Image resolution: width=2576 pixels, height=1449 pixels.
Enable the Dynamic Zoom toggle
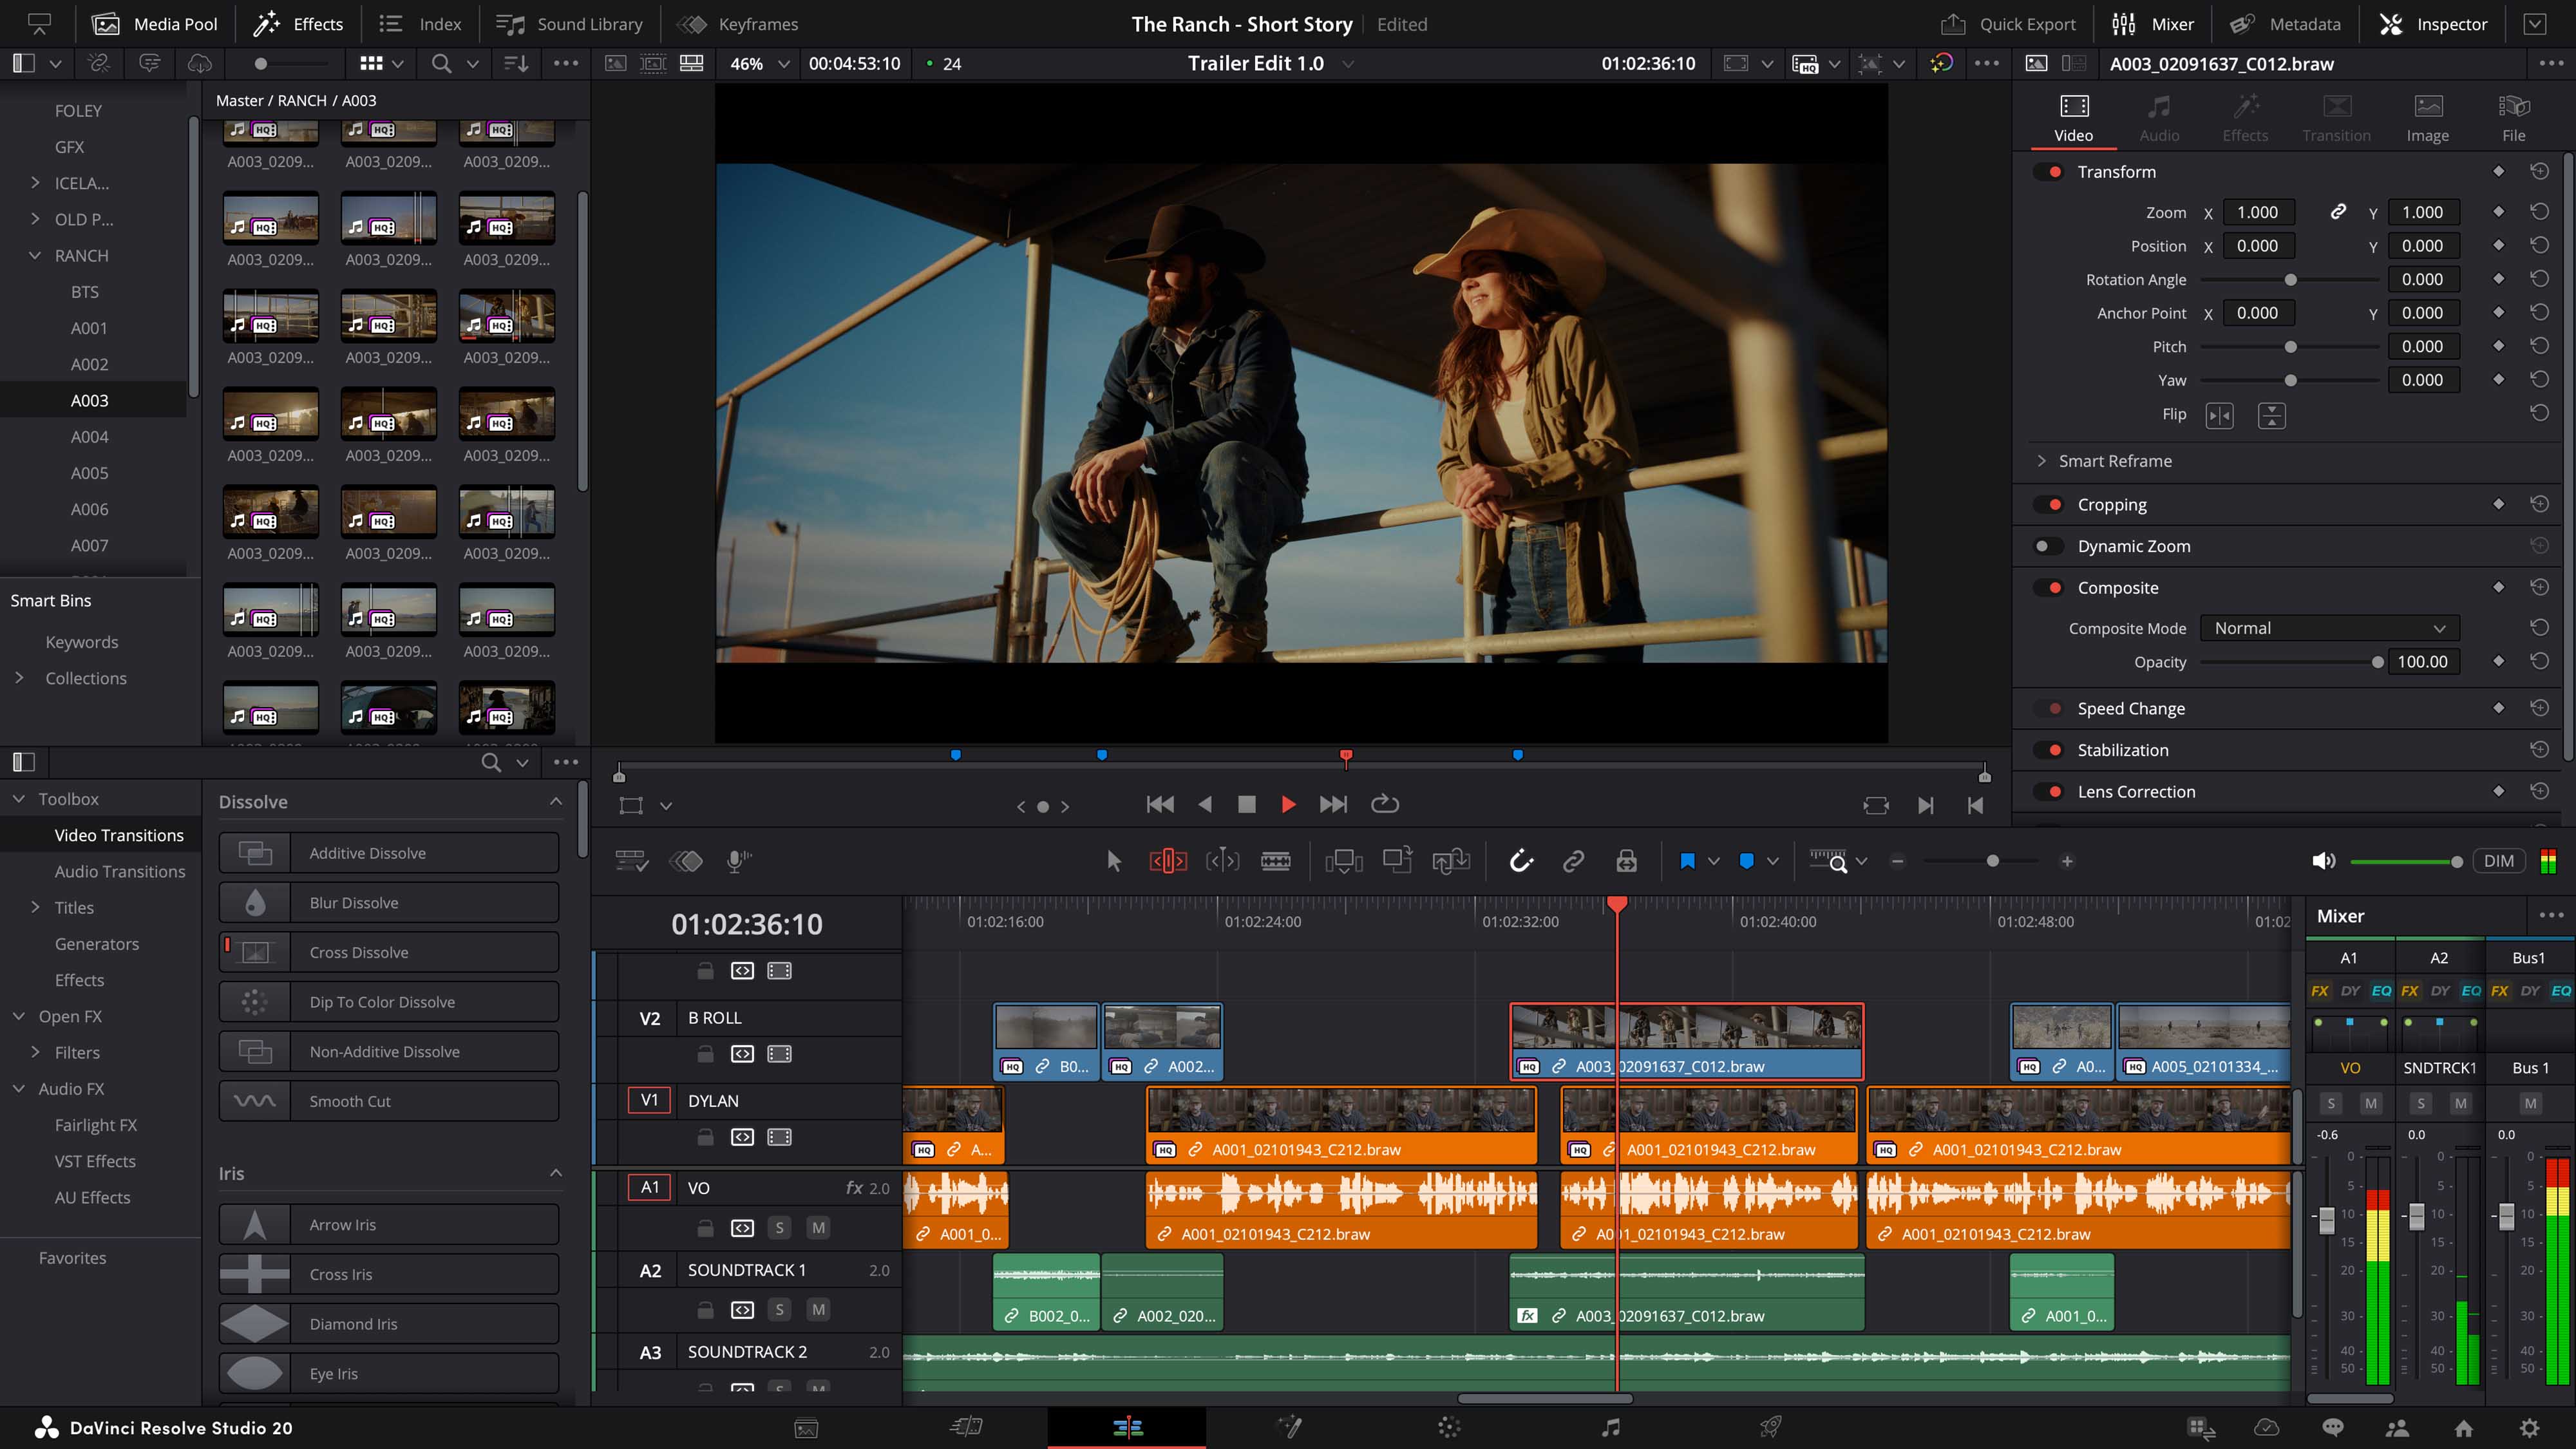click(x=2047, y=546)
